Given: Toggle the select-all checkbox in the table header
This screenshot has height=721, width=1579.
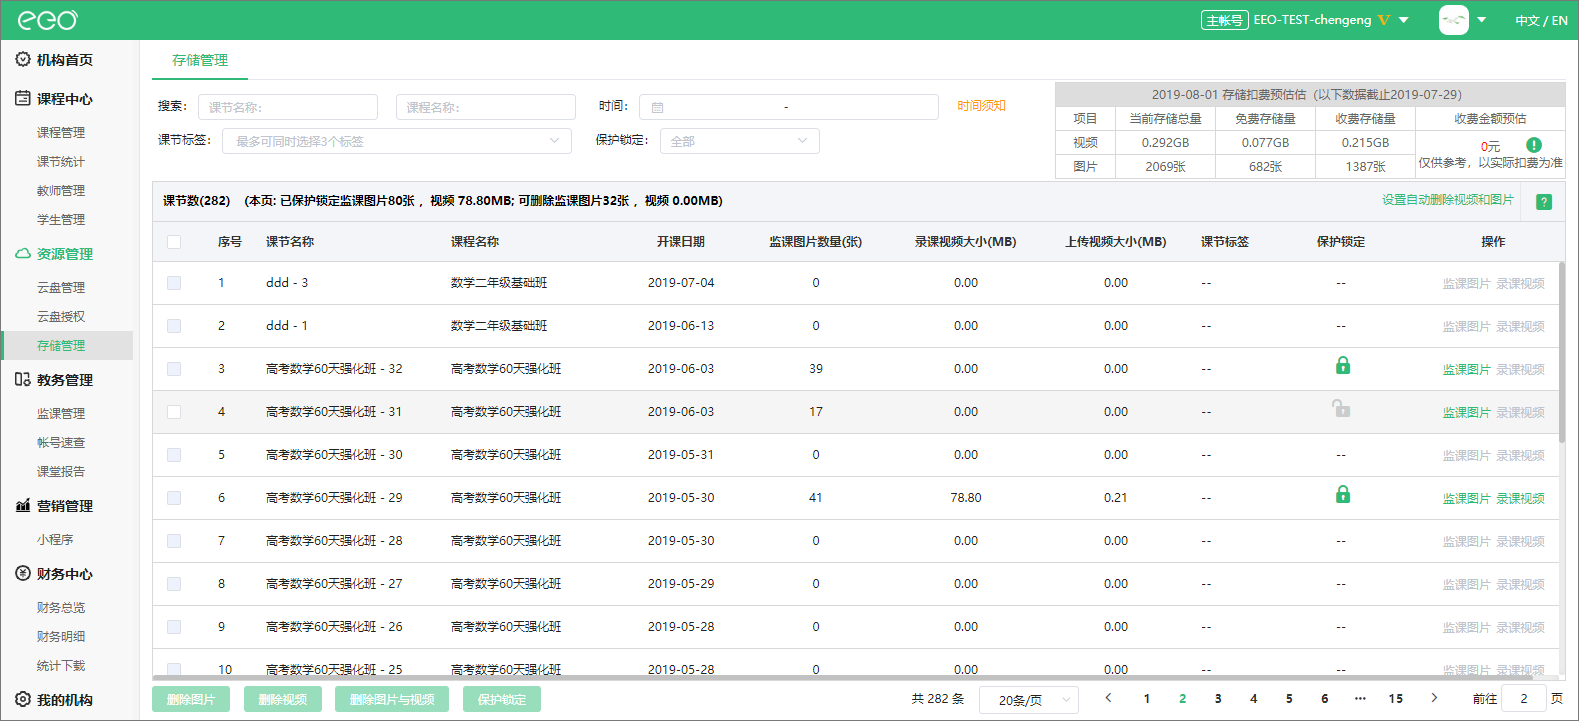Looking at the screenshot, I should point(174,242).
